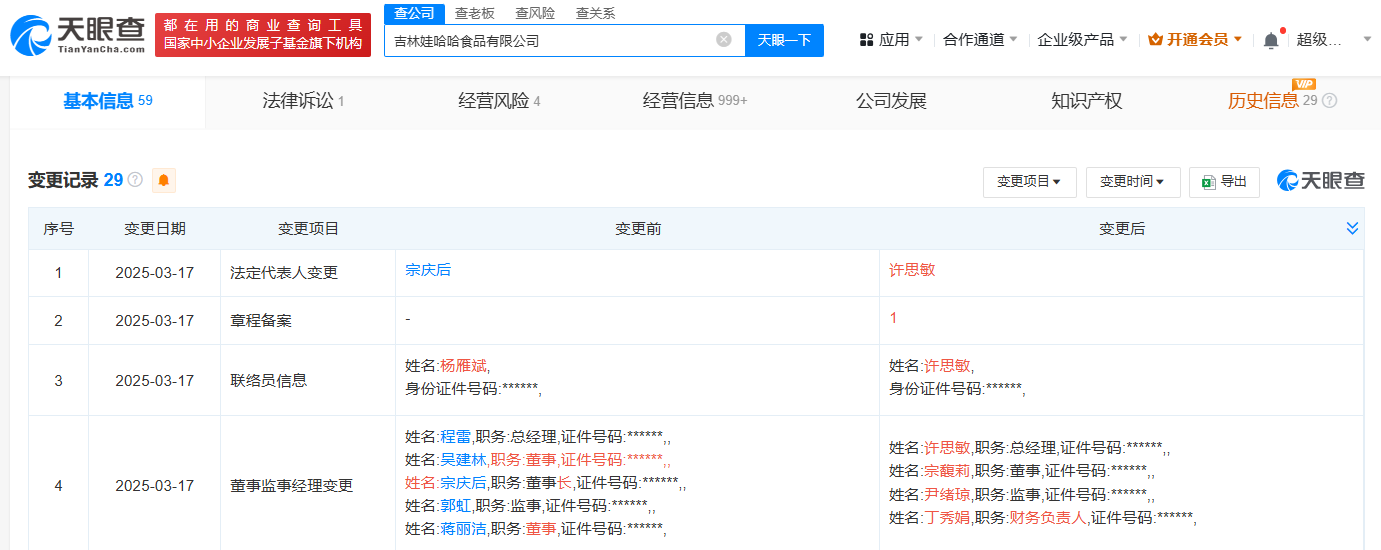Click the 变更前 column header
The height and width of the screenshot is (550, 1381).
click(x=638, y=229)
